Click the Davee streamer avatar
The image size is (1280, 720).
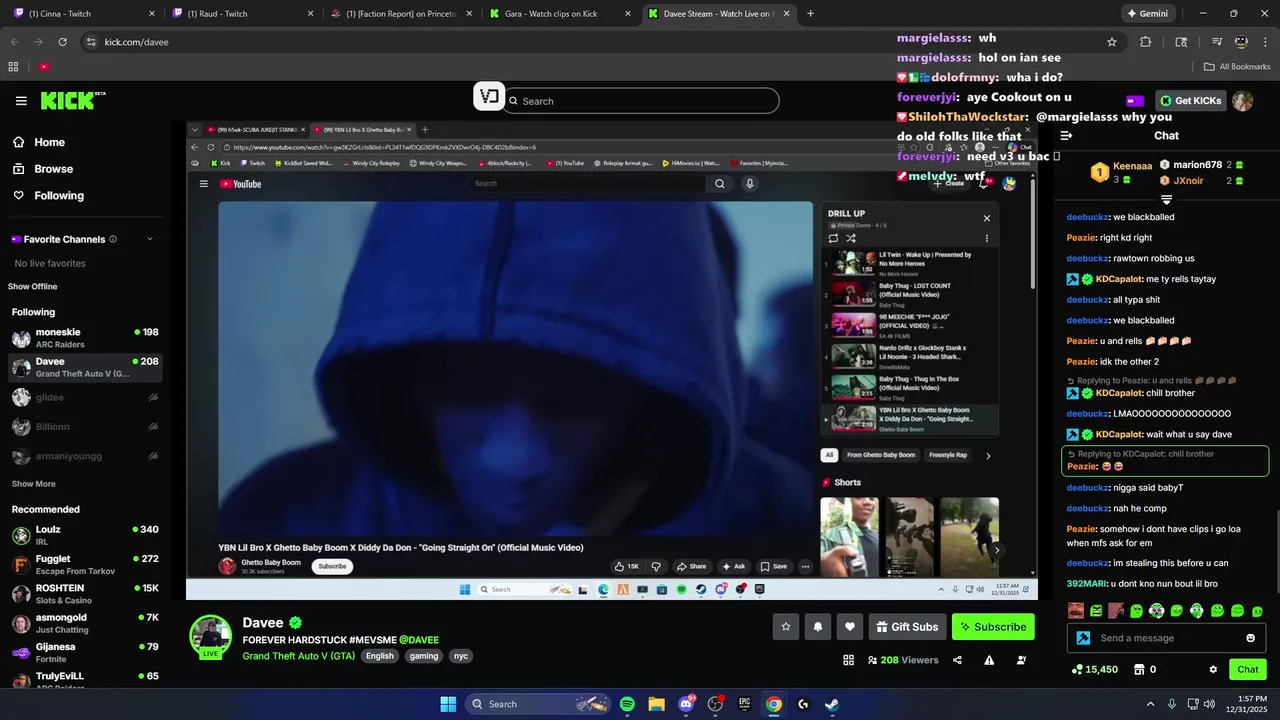click(x=211, y=636)
